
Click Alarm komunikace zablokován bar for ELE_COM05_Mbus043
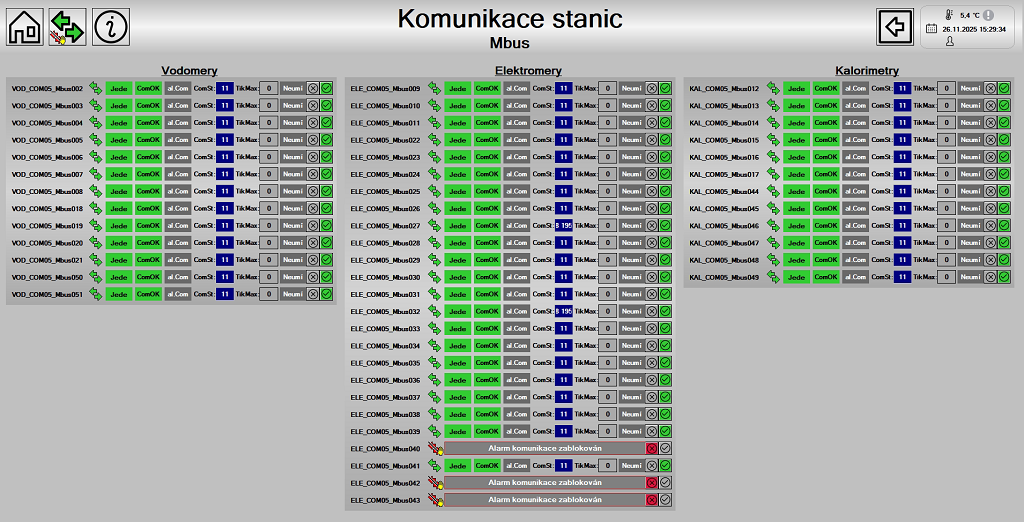(x=545, y=500)
